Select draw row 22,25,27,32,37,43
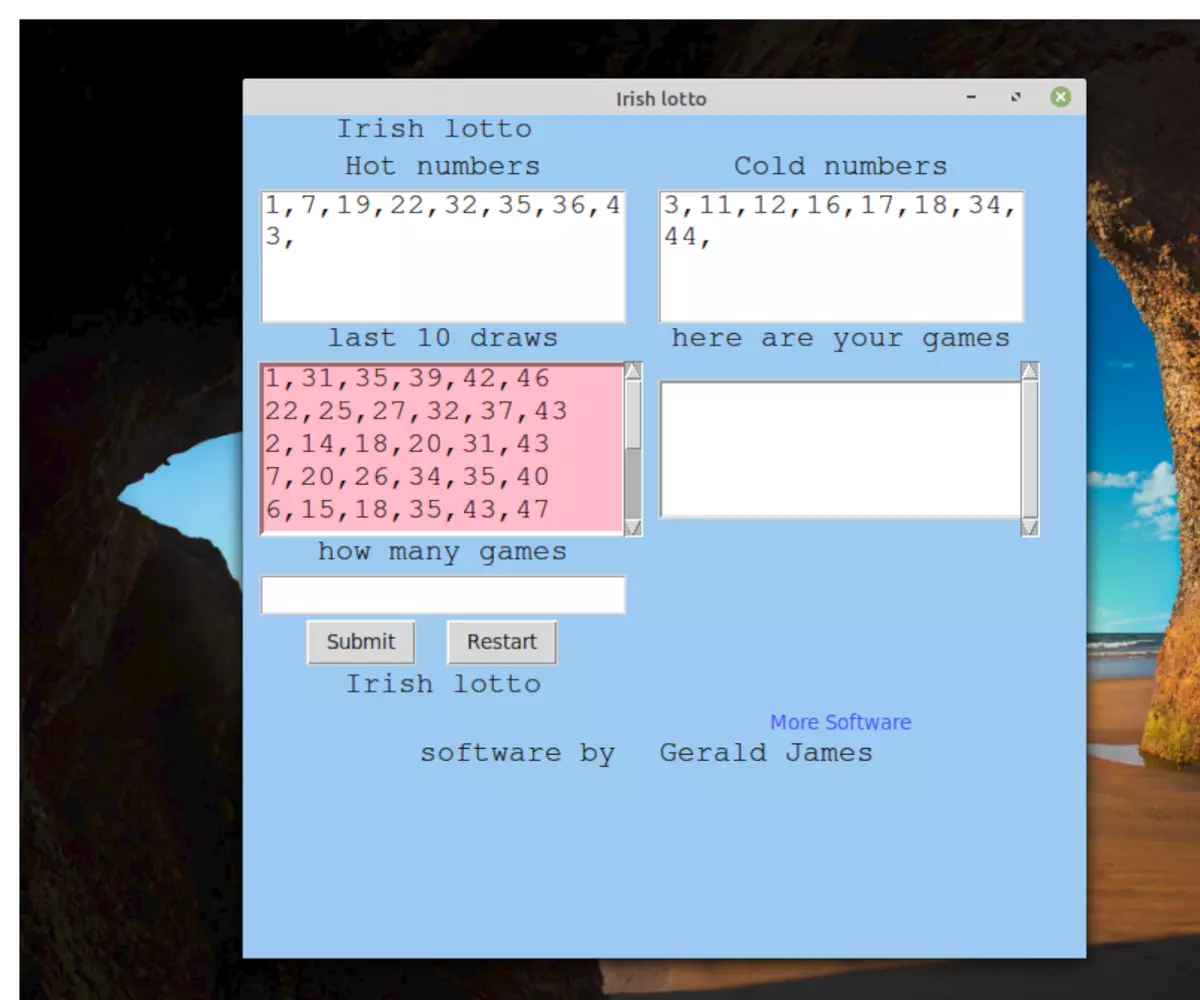Image resolution: width=1200 pixels, height=1000 pixels. click(443, 411)
